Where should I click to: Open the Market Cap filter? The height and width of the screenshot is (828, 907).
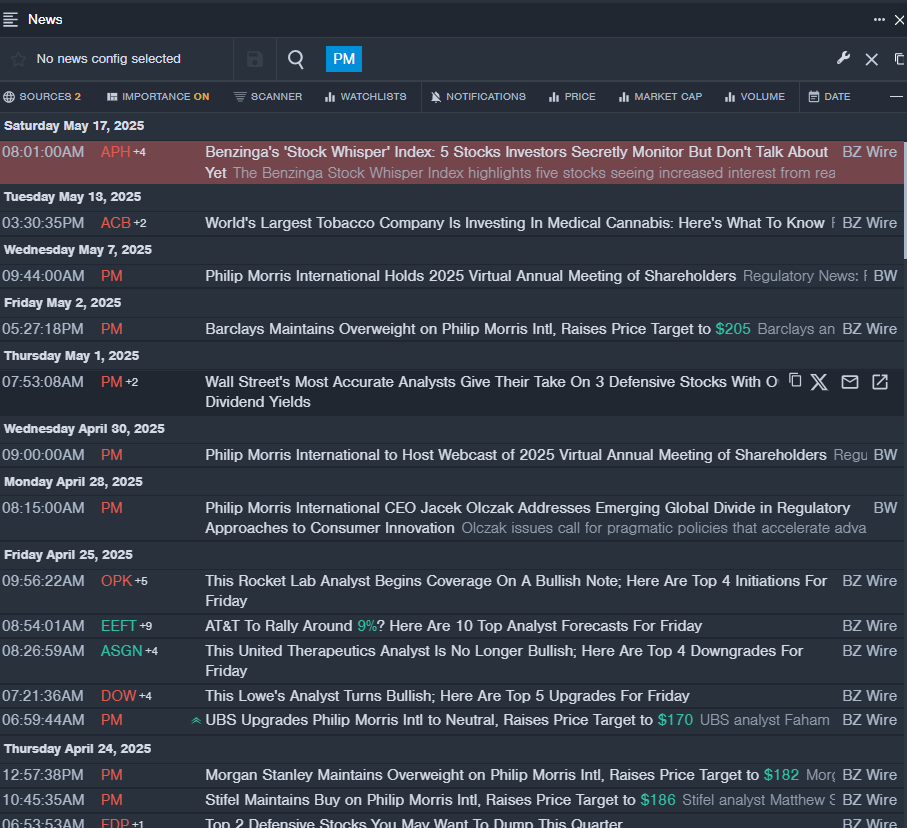click(x=661, y=97)
